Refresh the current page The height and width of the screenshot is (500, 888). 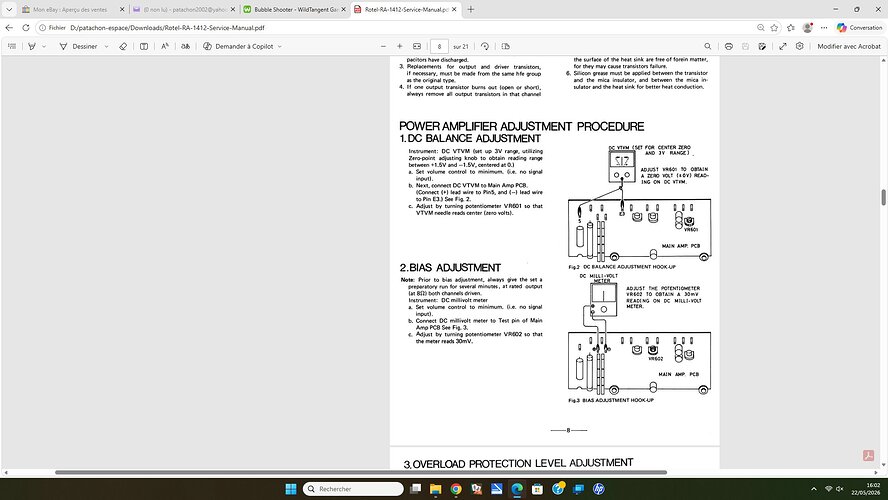click(x=25, y=27)
